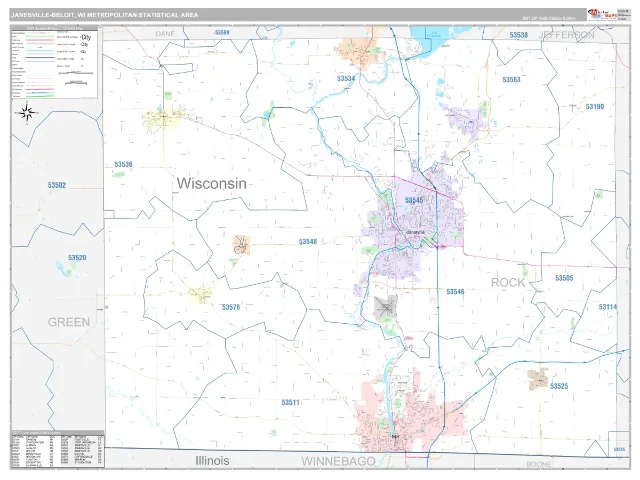Screen dimensions: 640x480
Task: Click the Janesville-Beloit map title text
Action: pos(104,15)
